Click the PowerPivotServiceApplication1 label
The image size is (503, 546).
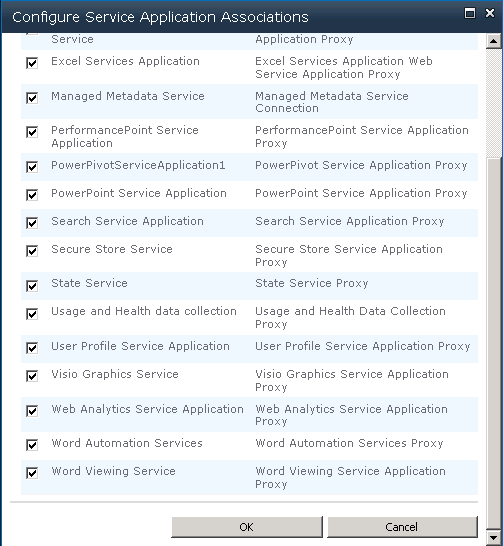[138, 165]
